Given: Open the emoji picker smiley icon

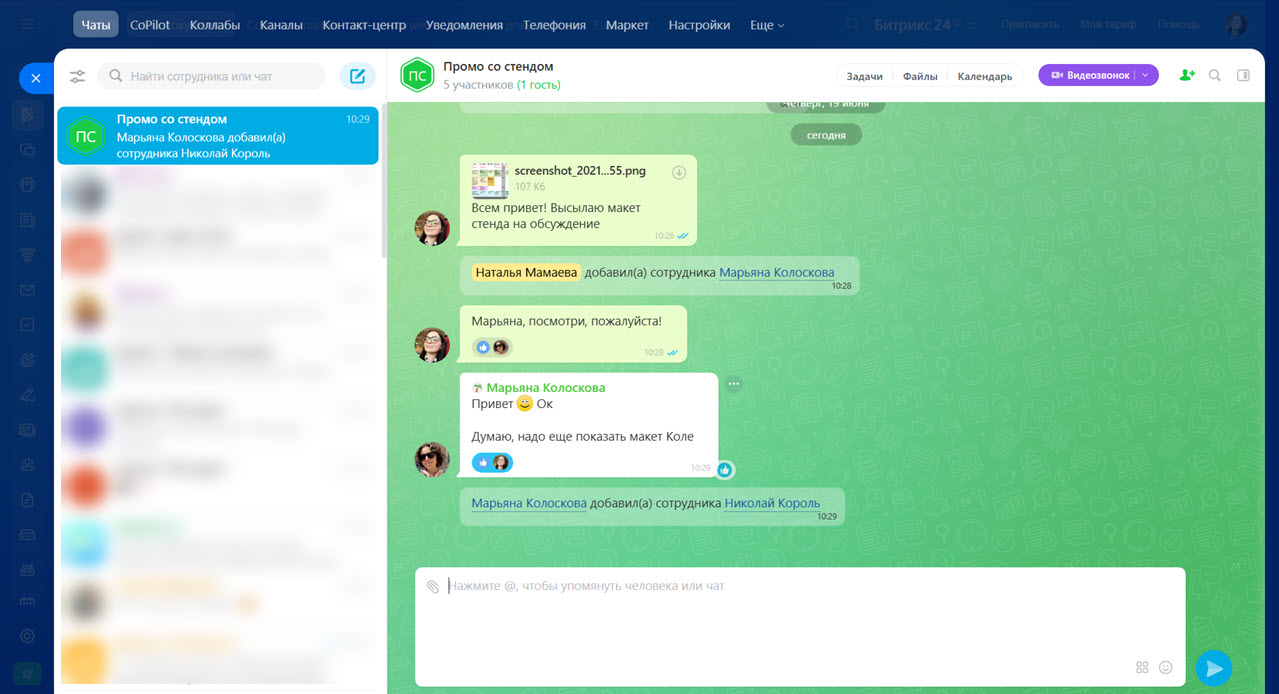Looking at the screenshot, I should (x=1166, y=667).
